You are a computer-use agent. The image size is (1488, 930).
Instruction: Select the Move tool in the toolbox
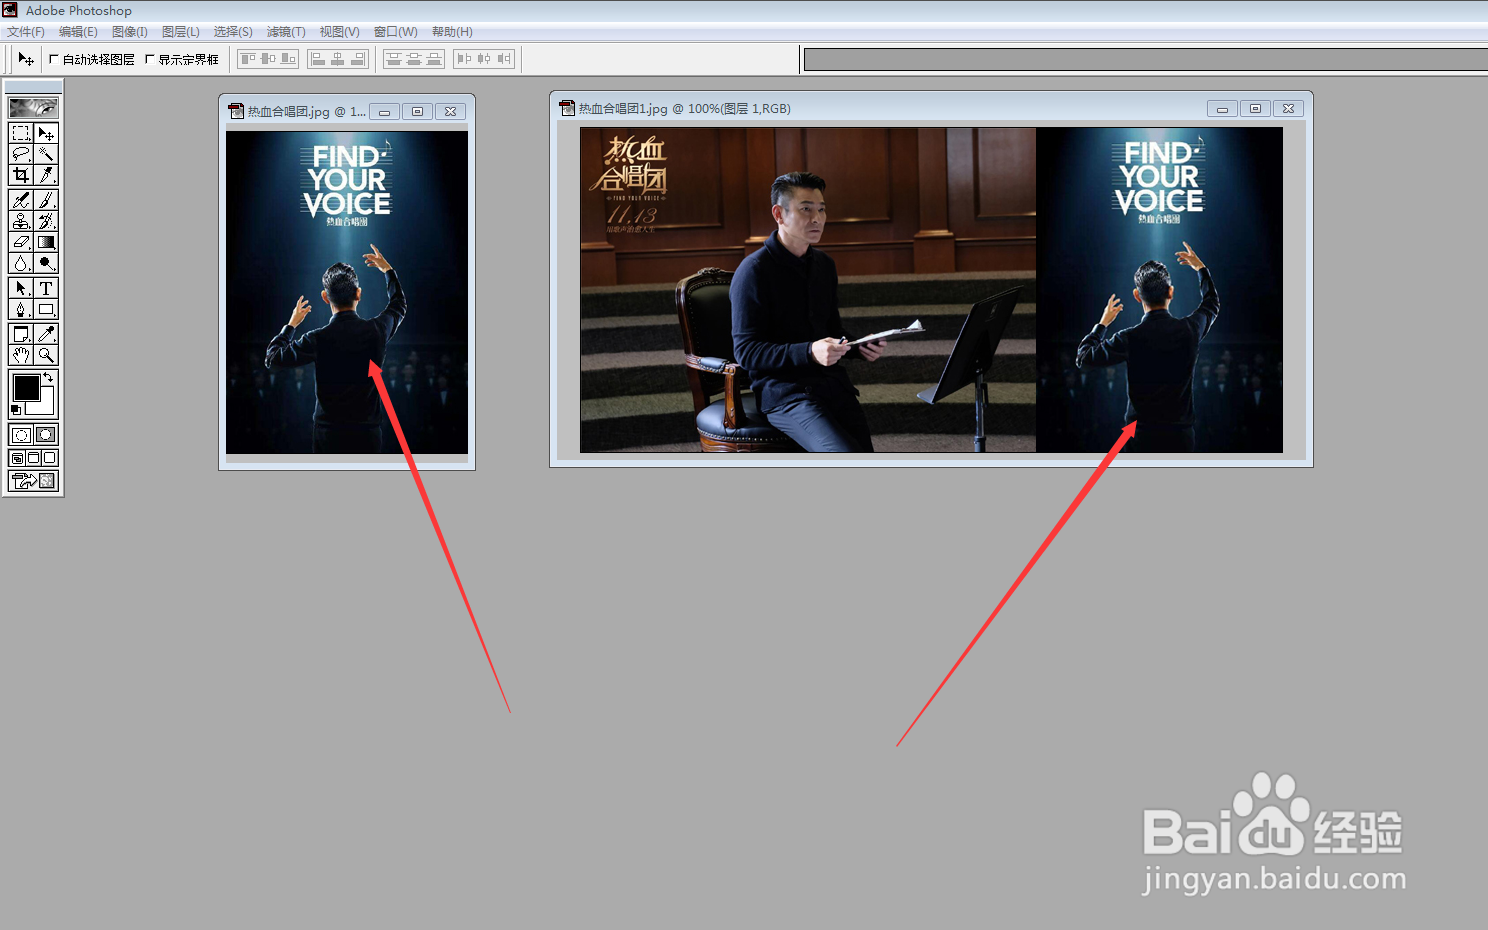coord(46,133)
